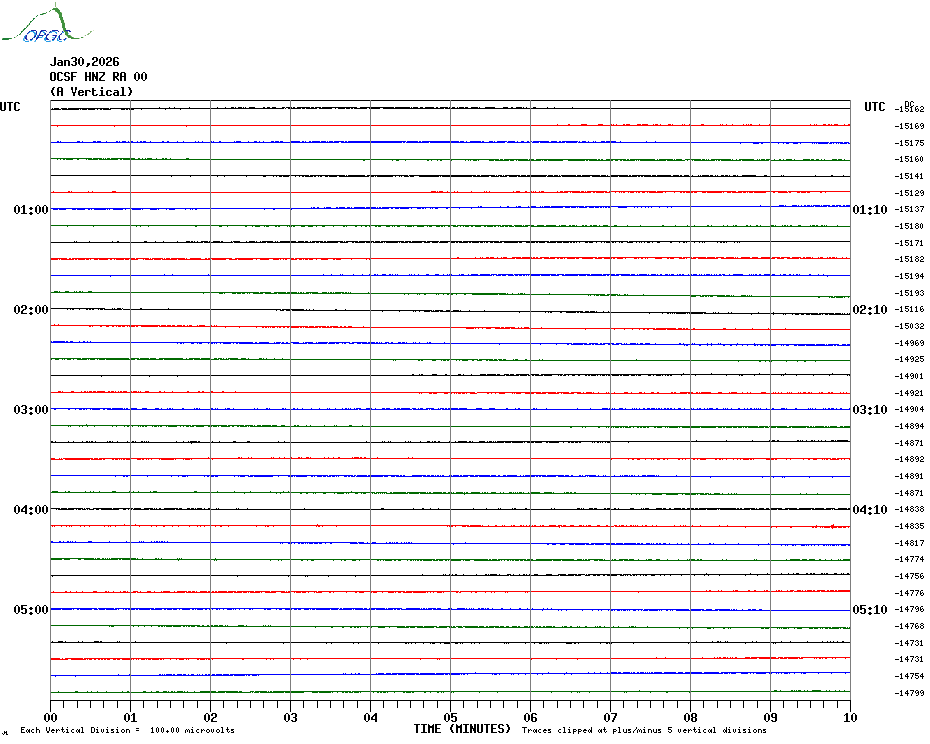Viewport: 930px width, 744px height.
Task: Click the DC offset value -14921
Action: point(910,393)
